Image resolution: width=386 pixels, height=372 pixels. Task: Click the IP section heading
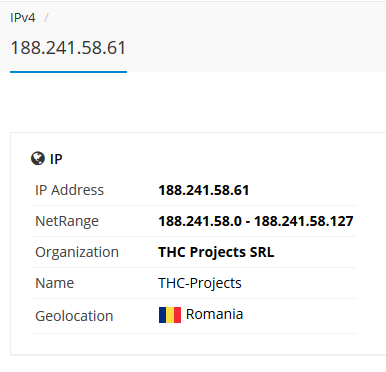coord(56,159)
